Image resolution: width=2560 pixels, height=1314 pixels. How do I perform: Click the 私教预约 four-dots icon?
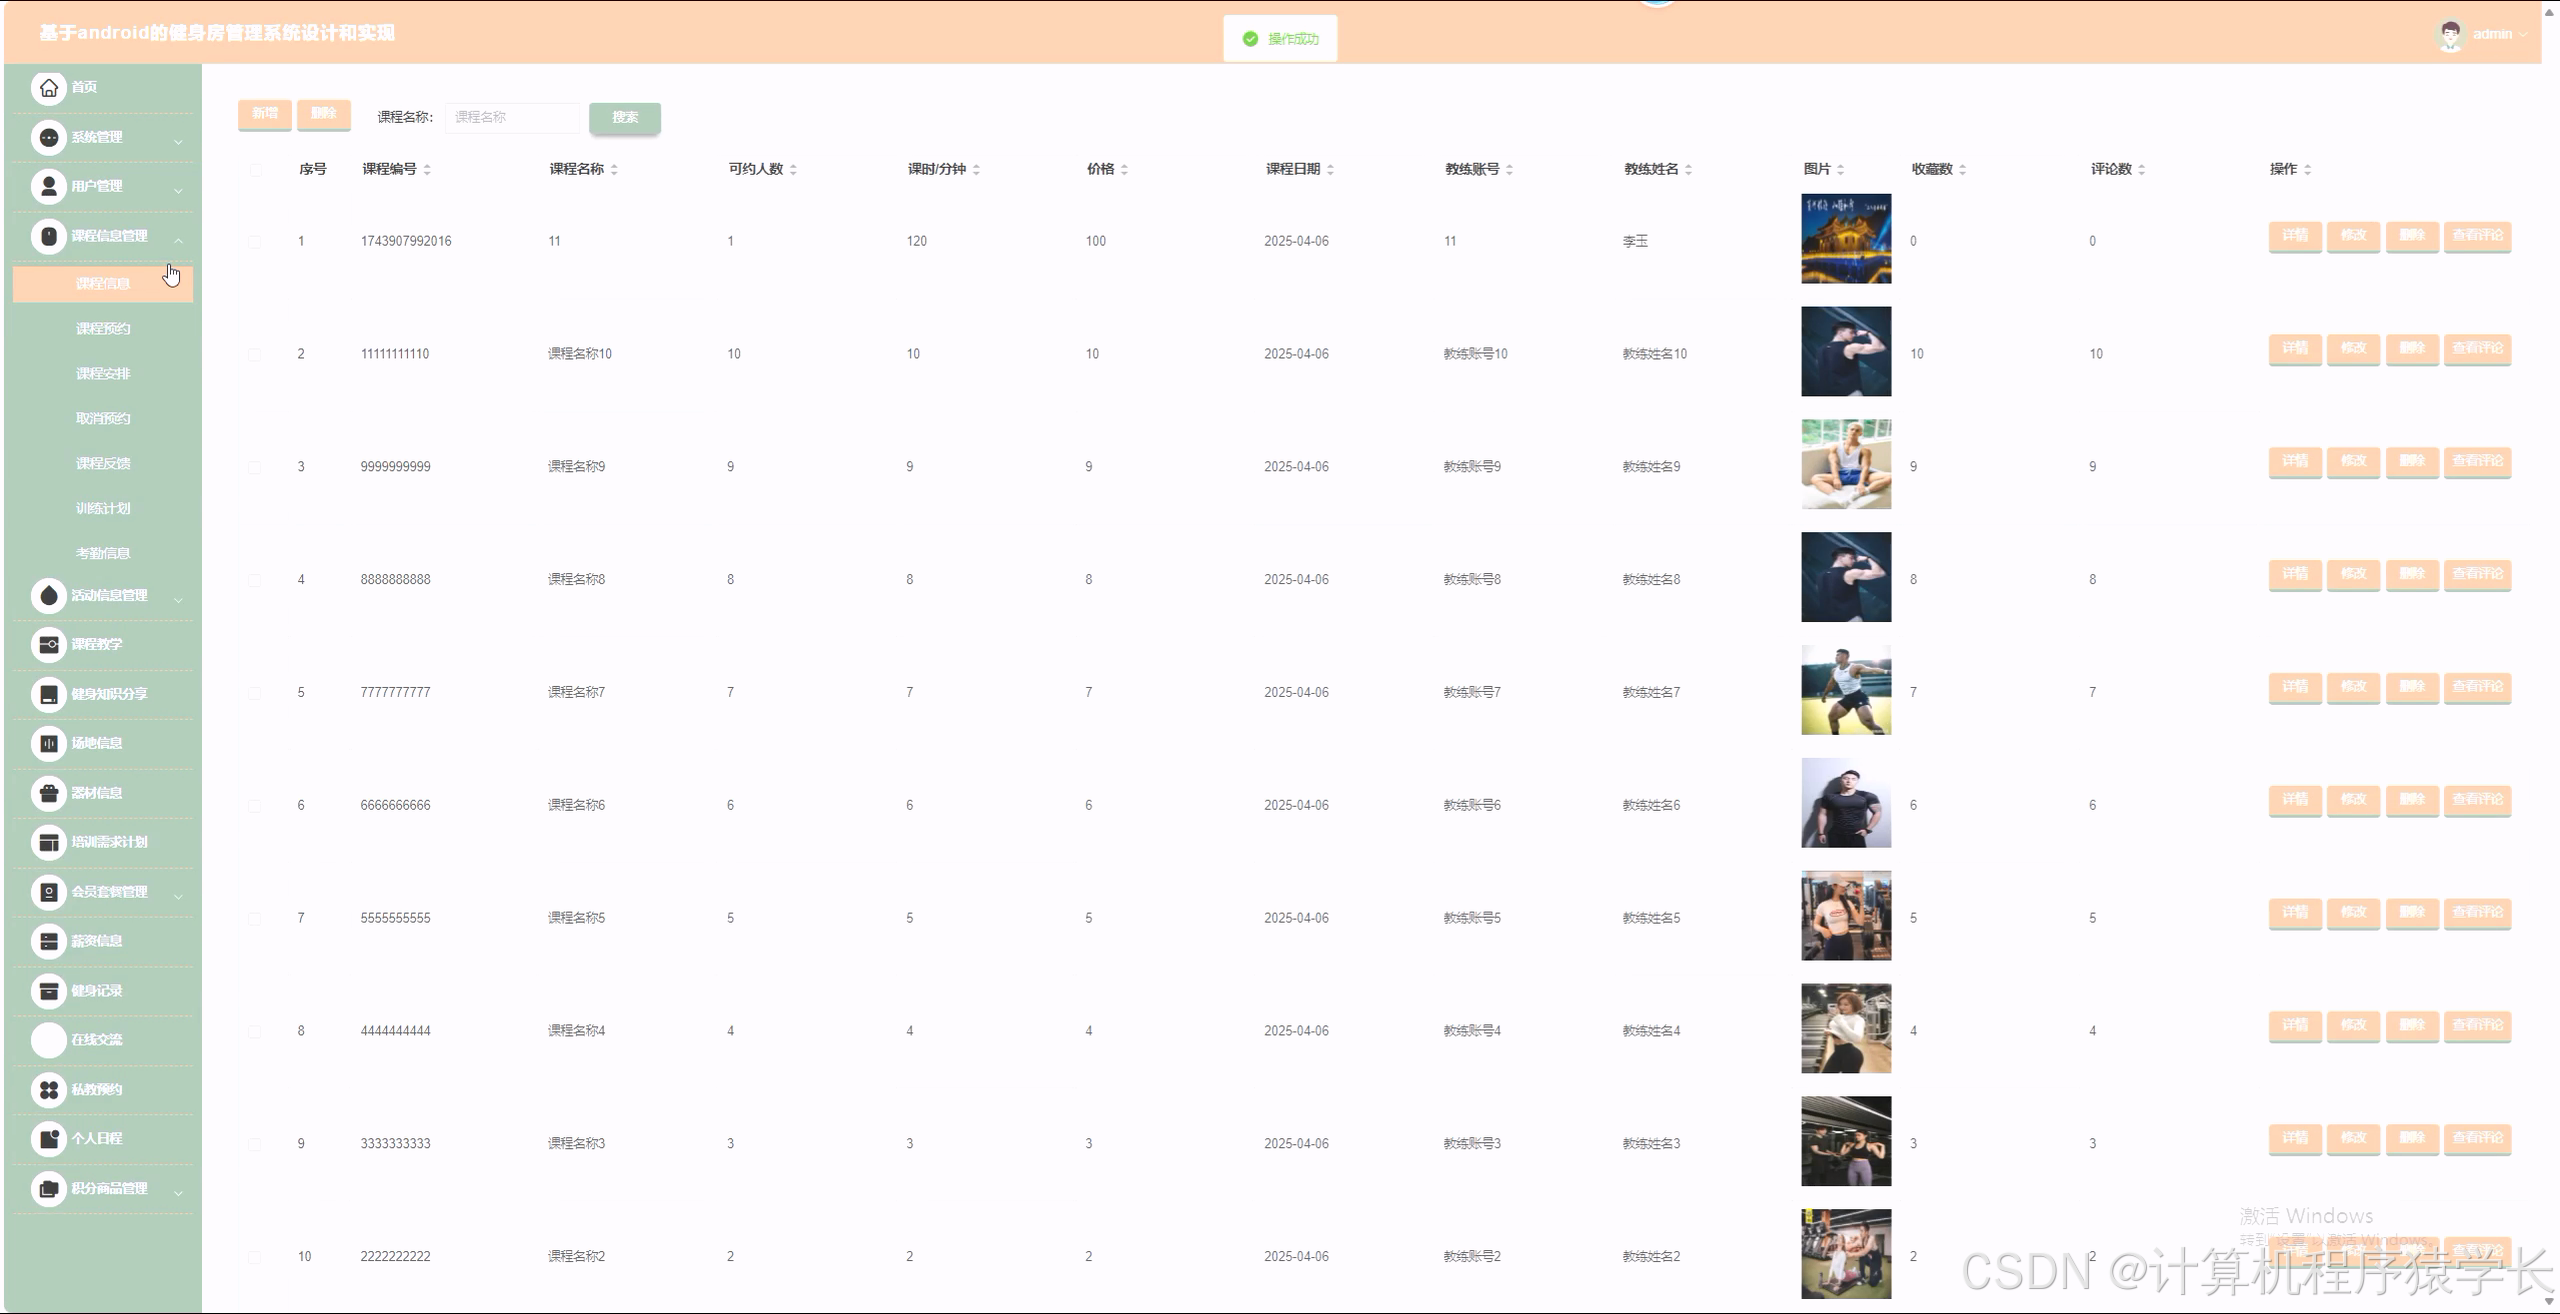[48, 1090]
